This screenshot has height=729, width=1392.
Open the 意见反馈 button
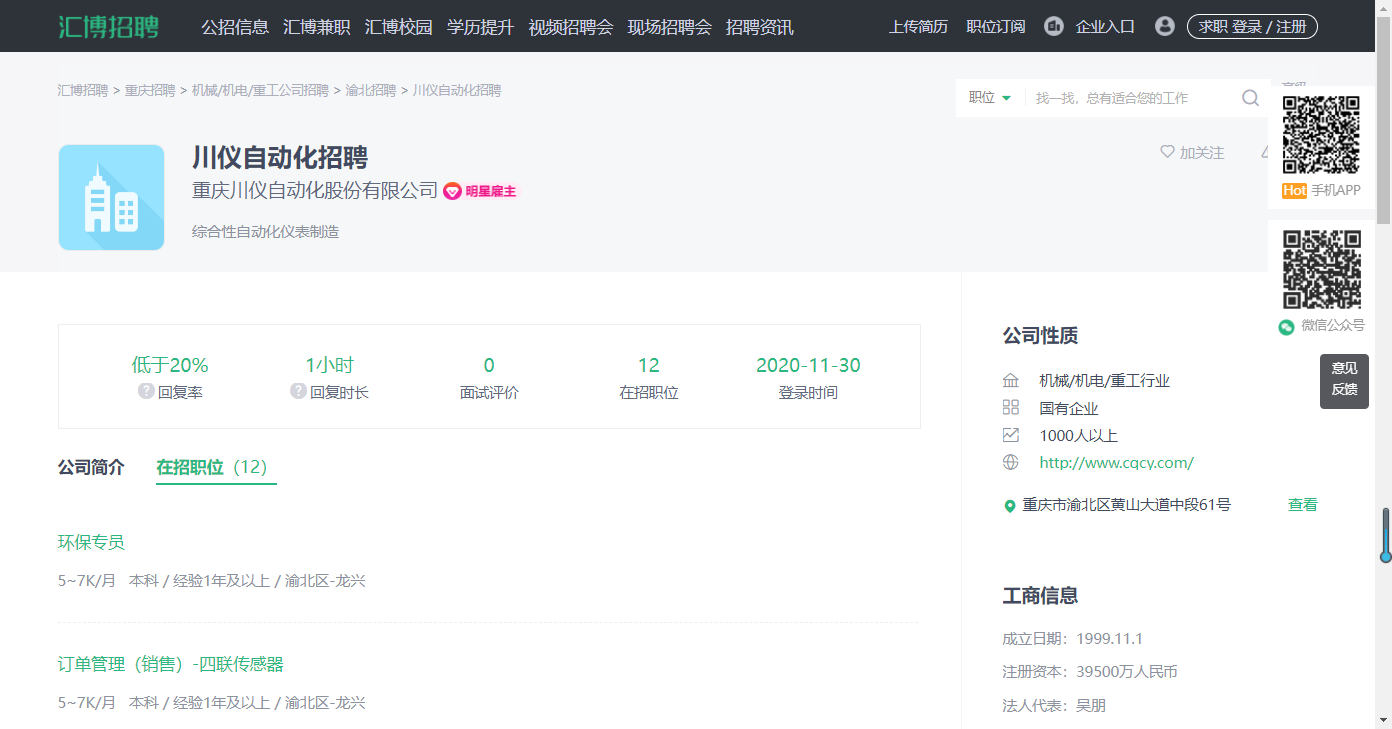(x=1344, y=380)
